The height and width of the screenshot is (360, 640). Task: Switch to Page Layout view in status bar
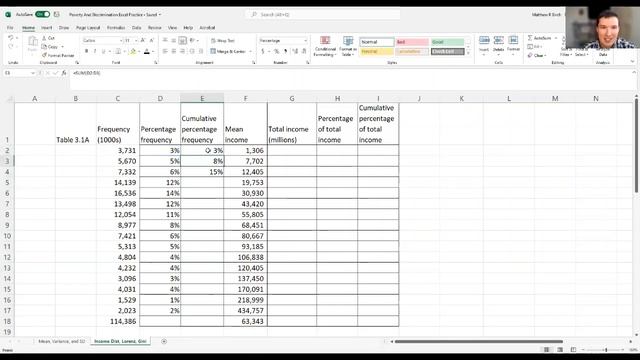[x=560, y=350]
